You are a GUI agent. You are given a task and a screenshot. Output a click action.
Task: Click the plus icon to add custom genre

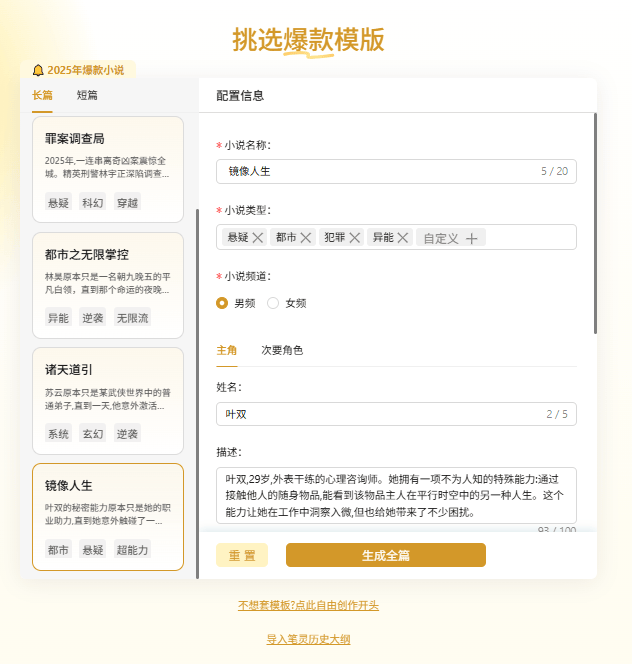pos(472,238)
